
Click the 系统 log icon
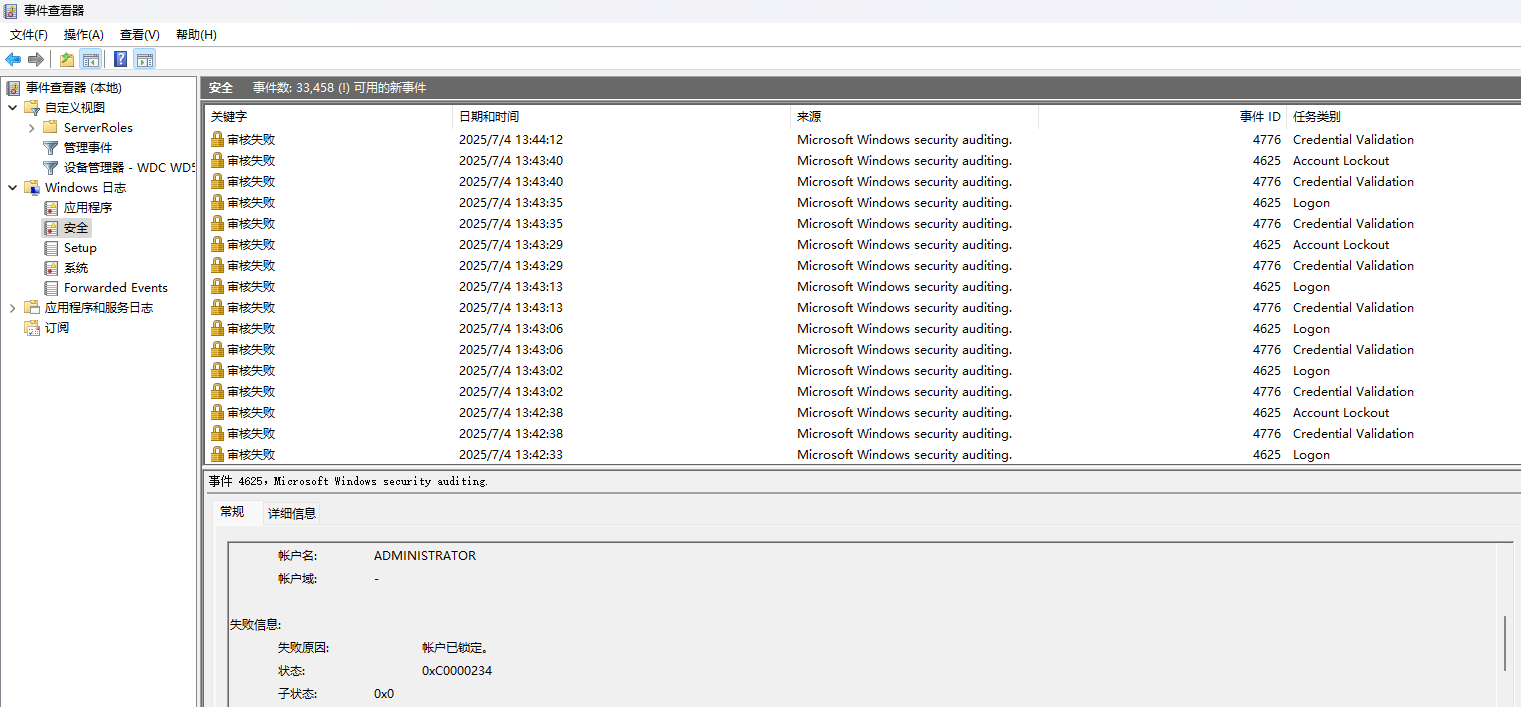51,268
